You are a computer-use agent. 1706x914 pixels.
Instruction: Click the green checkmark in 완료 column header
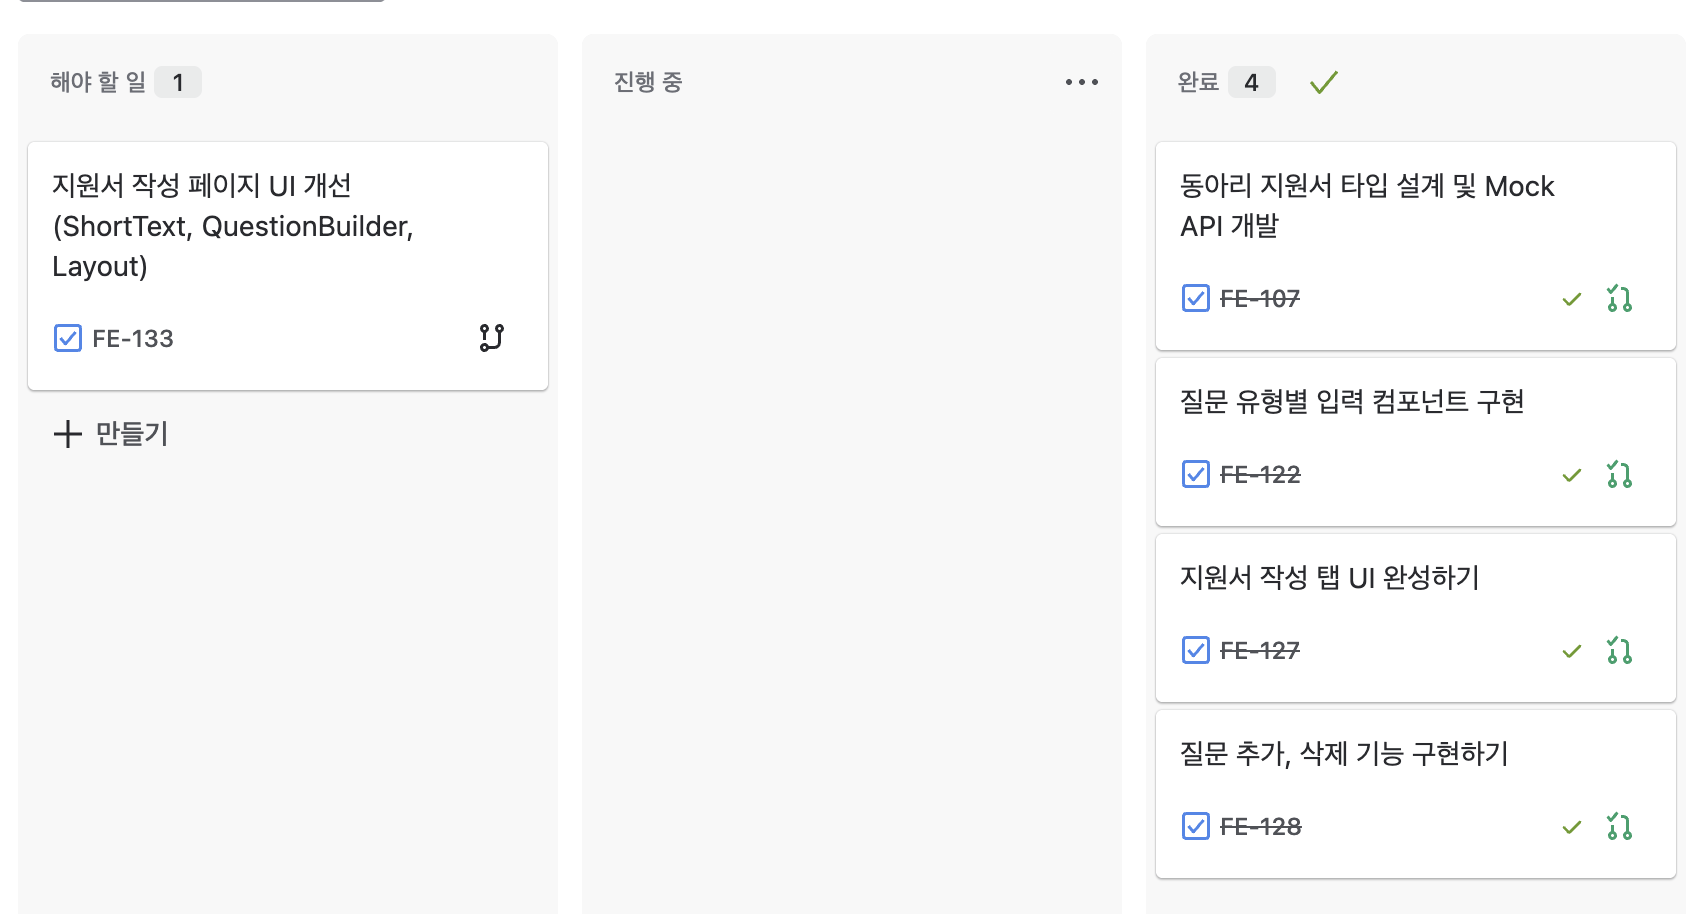click(x=1323, y=83)
